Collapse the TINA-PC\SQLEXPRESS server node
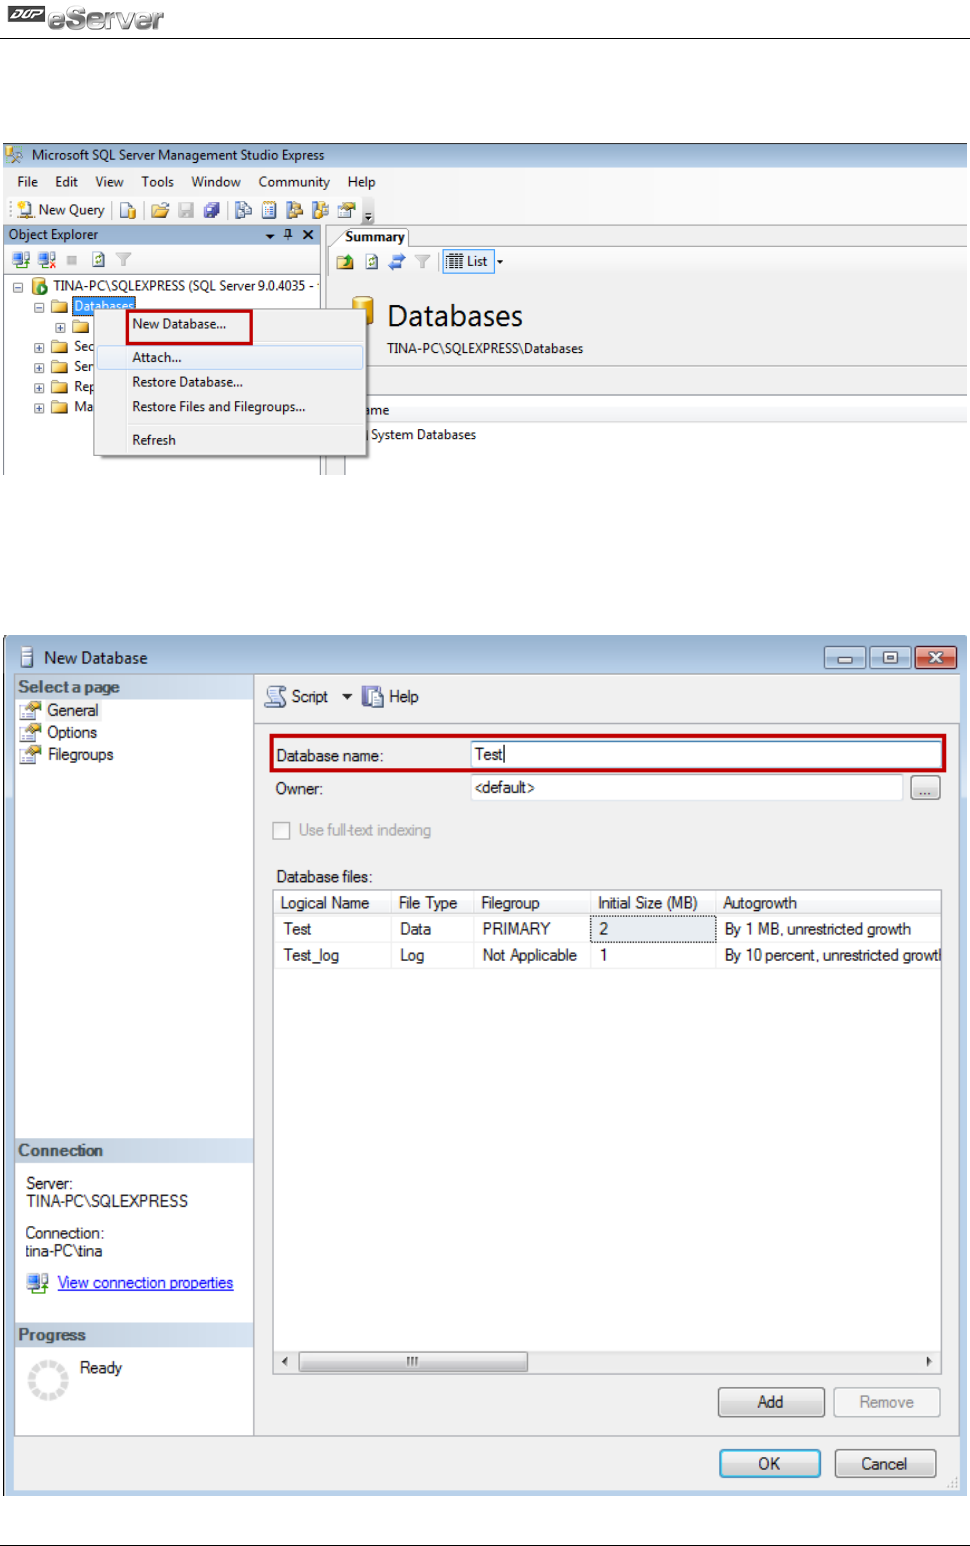Screen dimensions: 970x1546 pos(18,287)
